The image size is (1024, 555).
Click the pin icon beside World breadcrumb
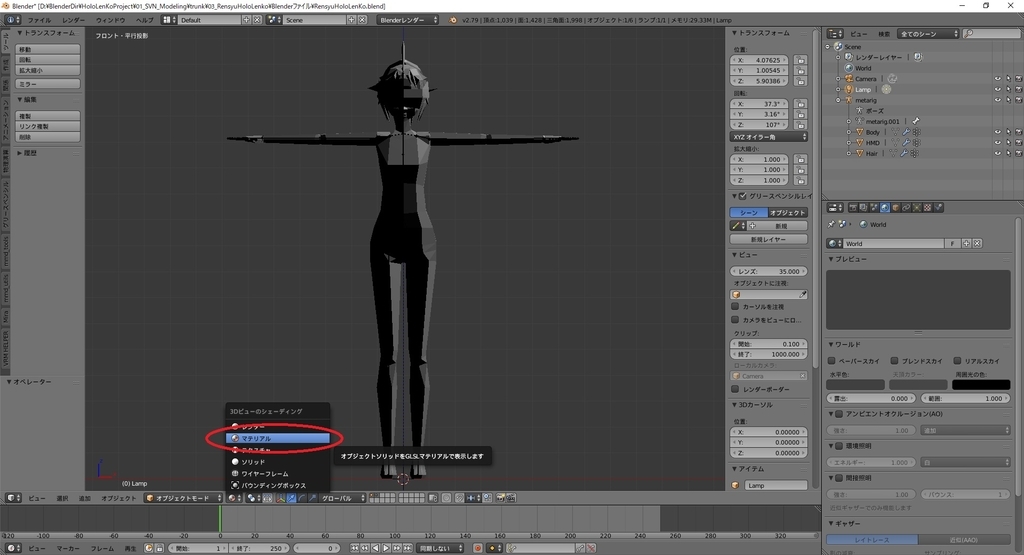(831, 224)
